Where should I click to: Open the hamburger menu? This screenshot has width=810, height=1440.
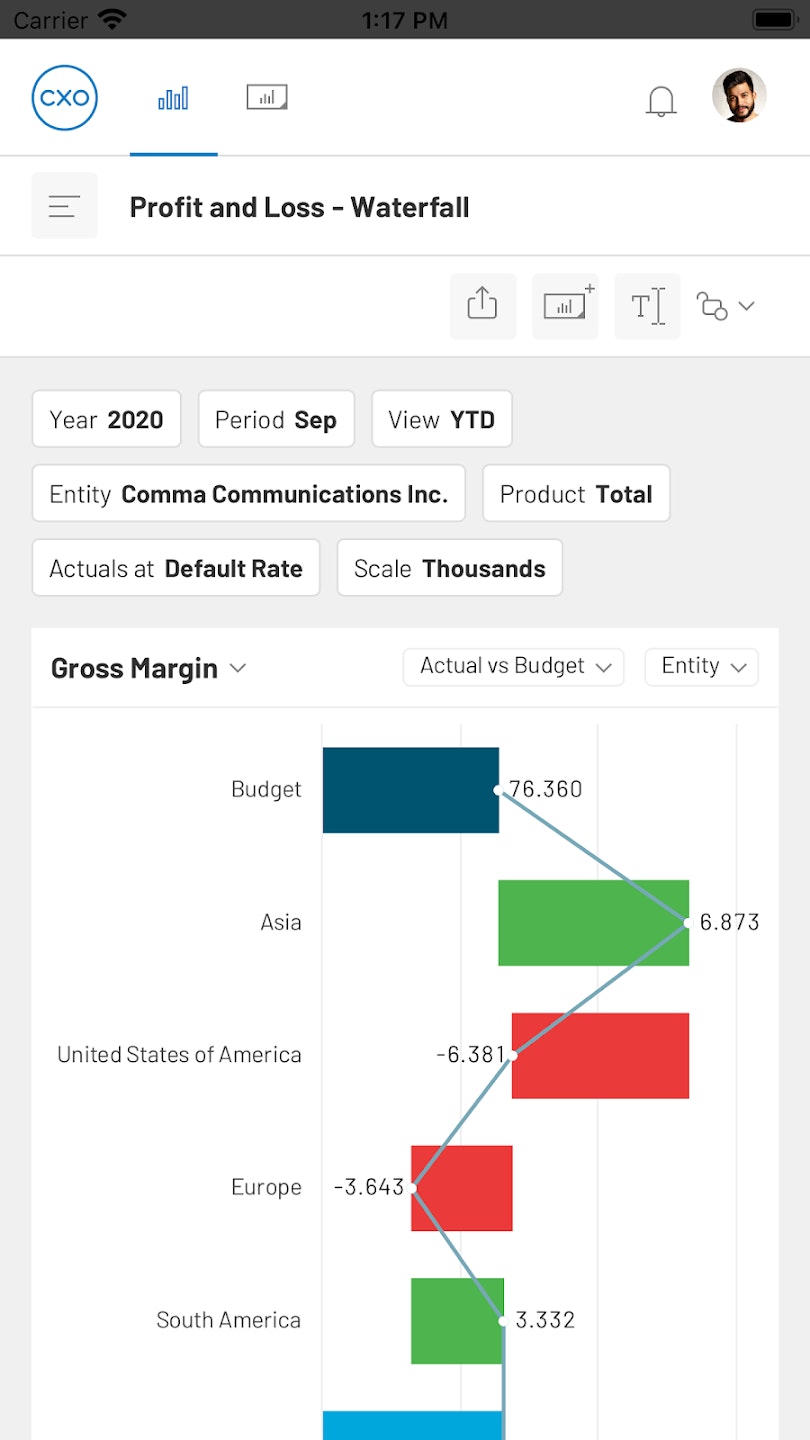65,206
